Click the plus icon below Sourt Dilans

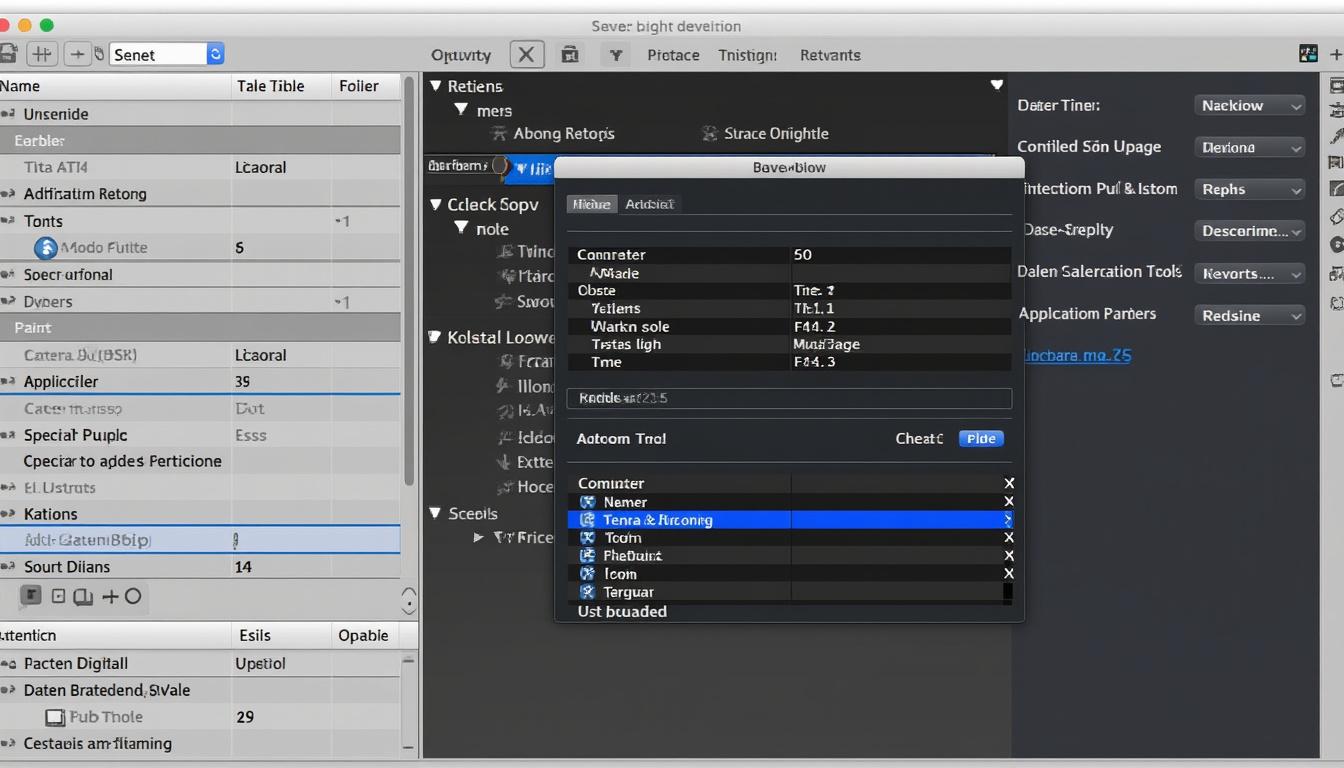click(109, 597)
